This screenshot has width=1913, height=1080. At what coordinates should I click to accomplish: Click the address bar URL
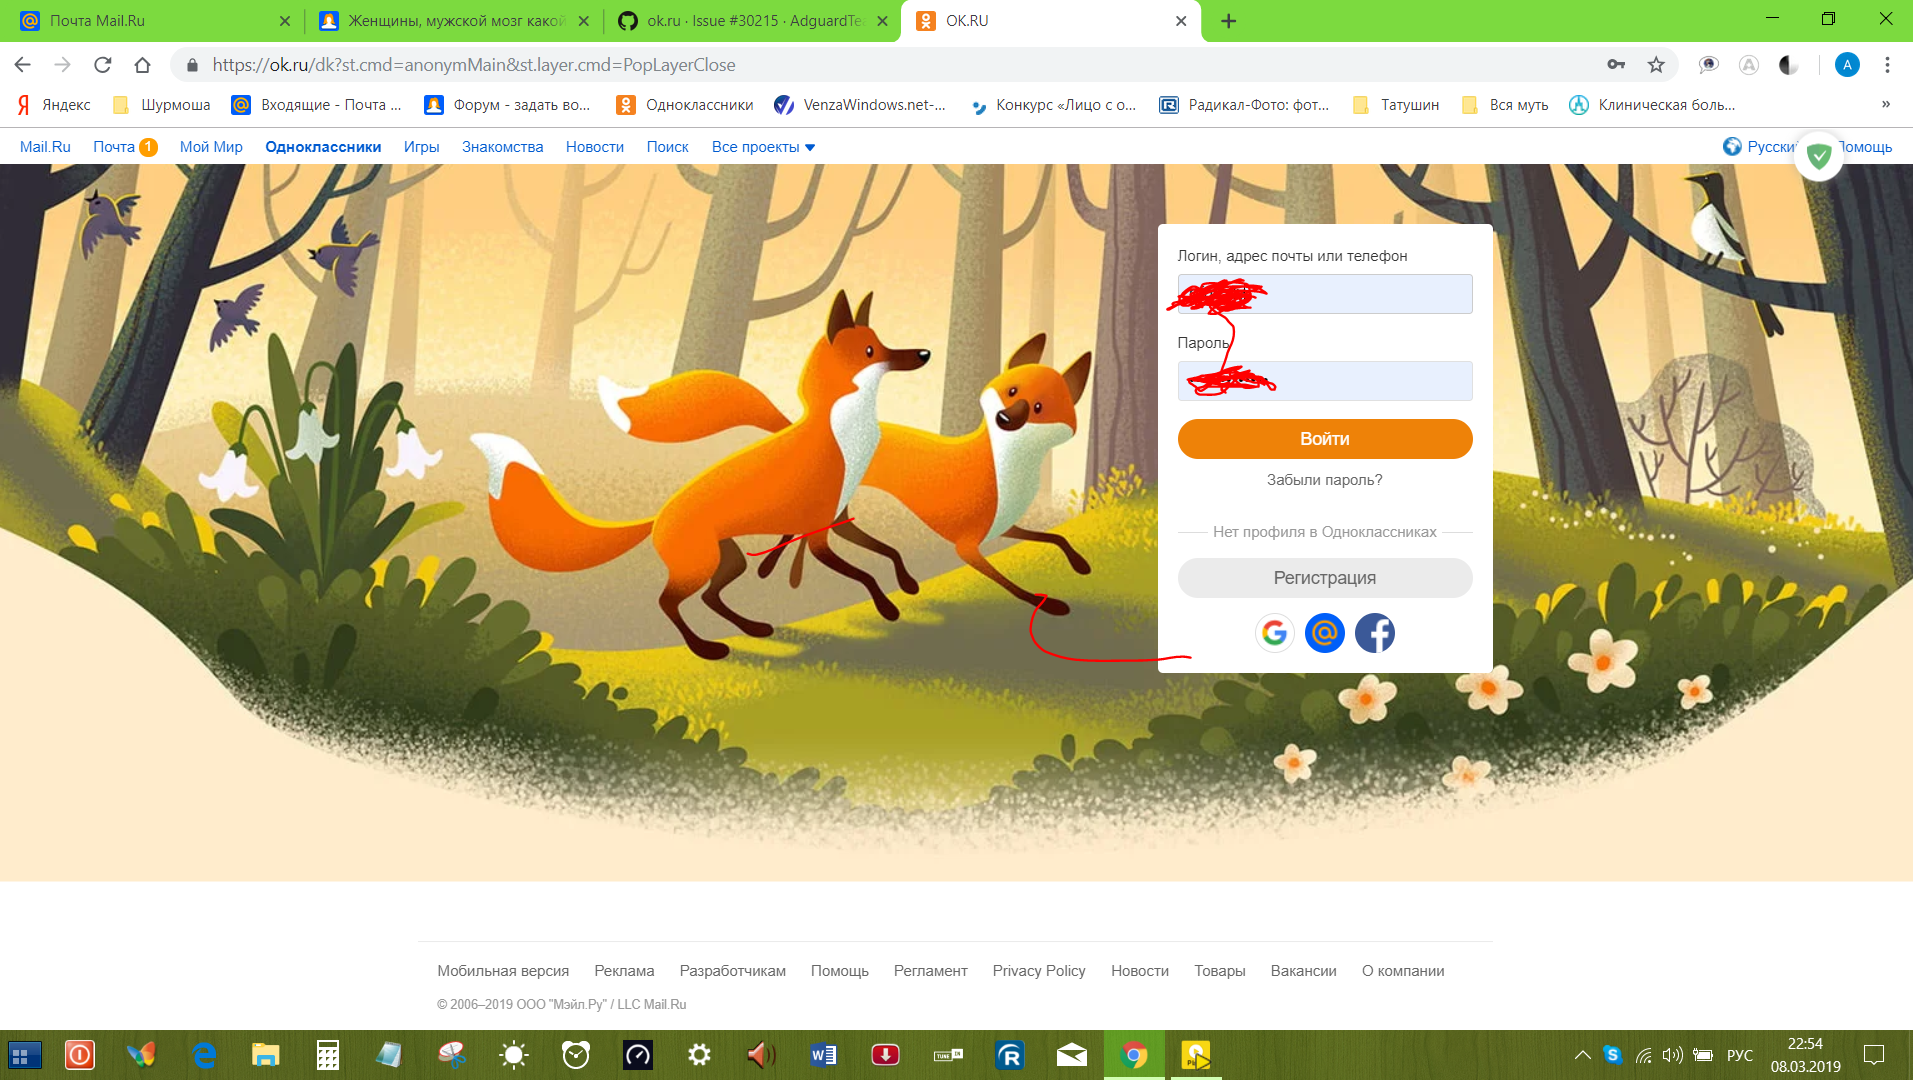click(473, 65)
